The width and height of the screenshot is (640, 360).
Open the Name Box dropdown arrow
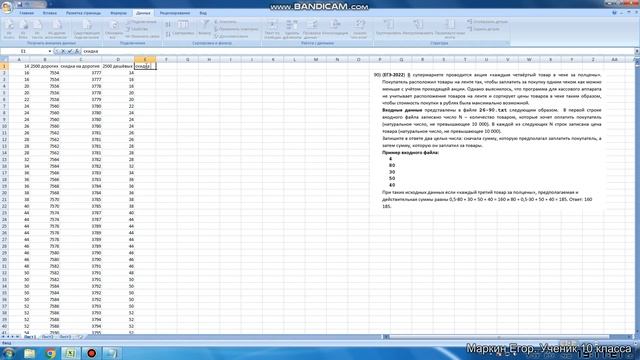(x=50, y=51)
